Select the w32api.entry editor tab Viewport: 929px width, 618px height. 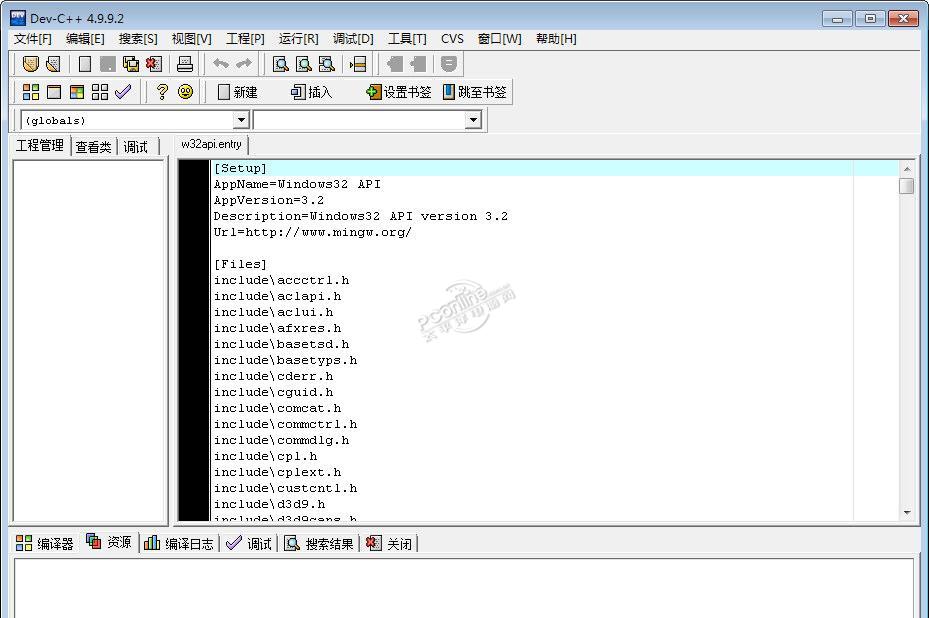(x=212, y=145)
